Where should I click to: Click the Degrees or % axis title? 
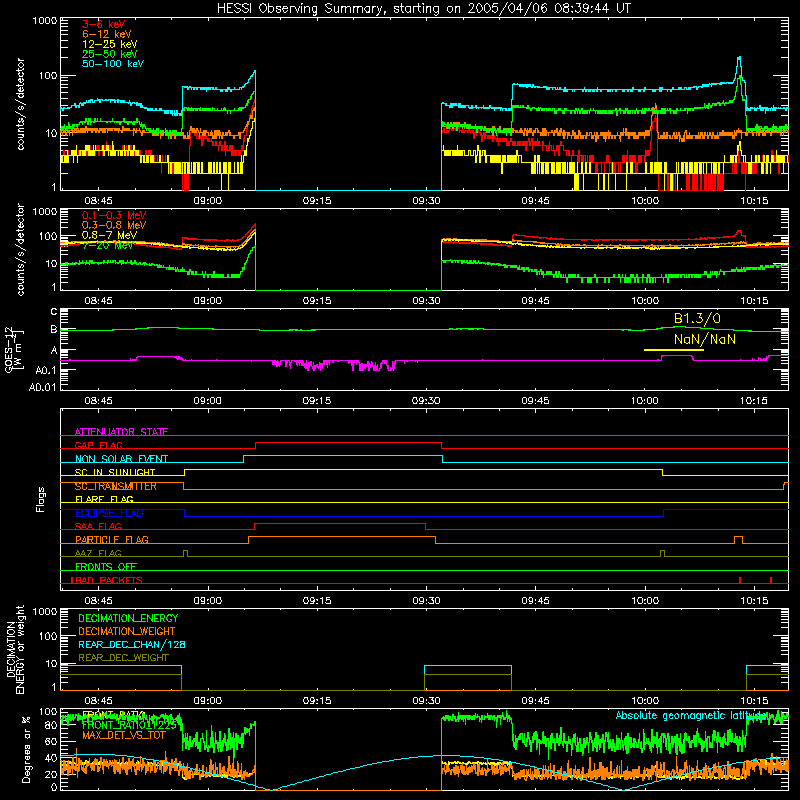pyautogui.click(x=26, y=749)
